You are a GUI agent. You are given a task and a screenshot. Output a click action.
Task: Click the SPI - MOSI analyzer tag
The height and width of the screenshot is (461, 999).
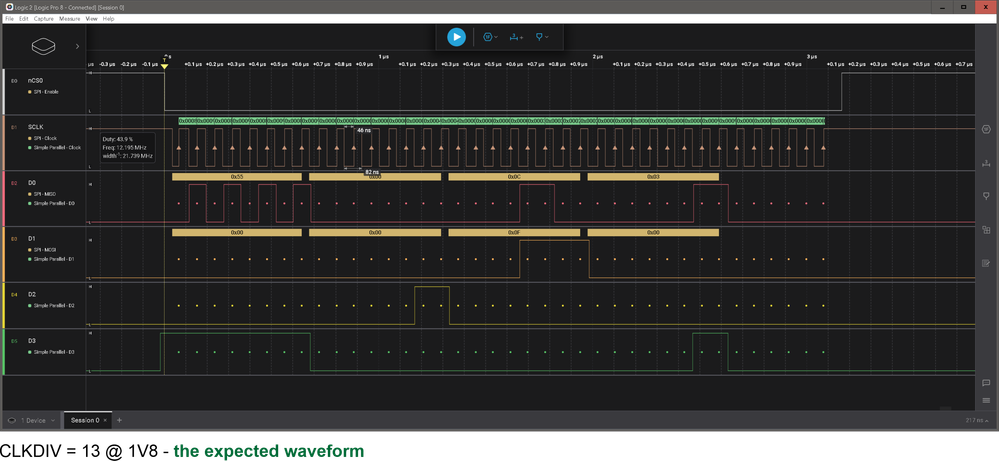click(43, 249)
